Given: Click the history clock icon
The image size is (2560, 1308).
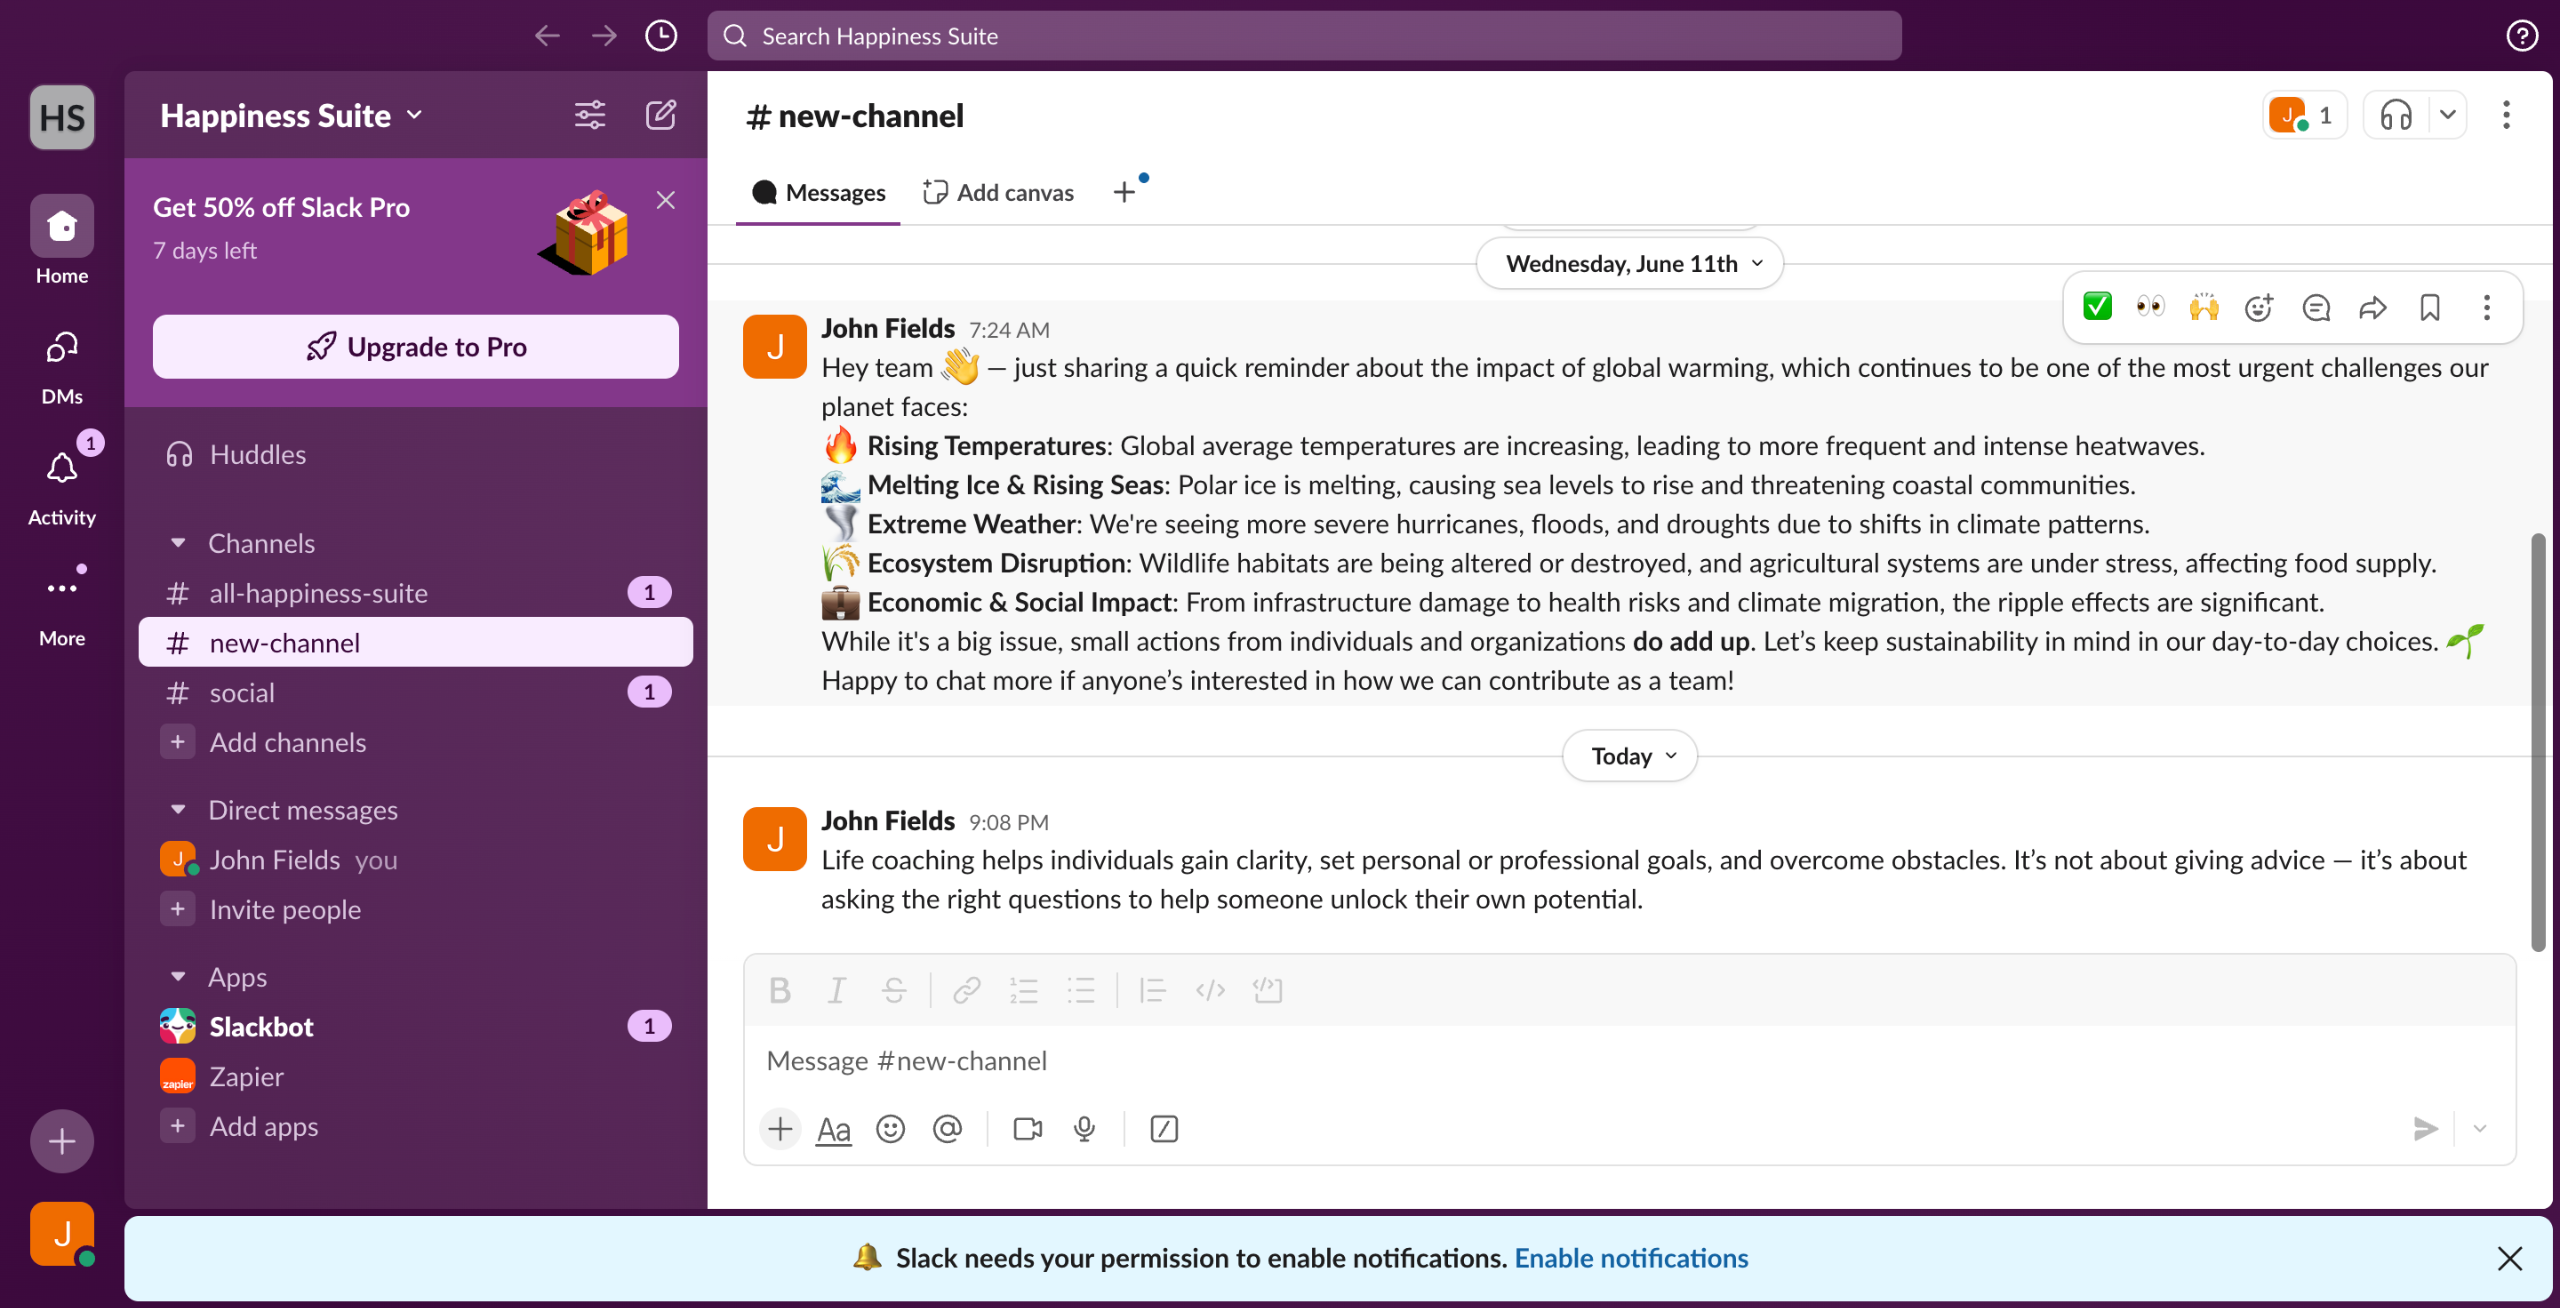Looking at the screenshot, I should coord(661,36).
